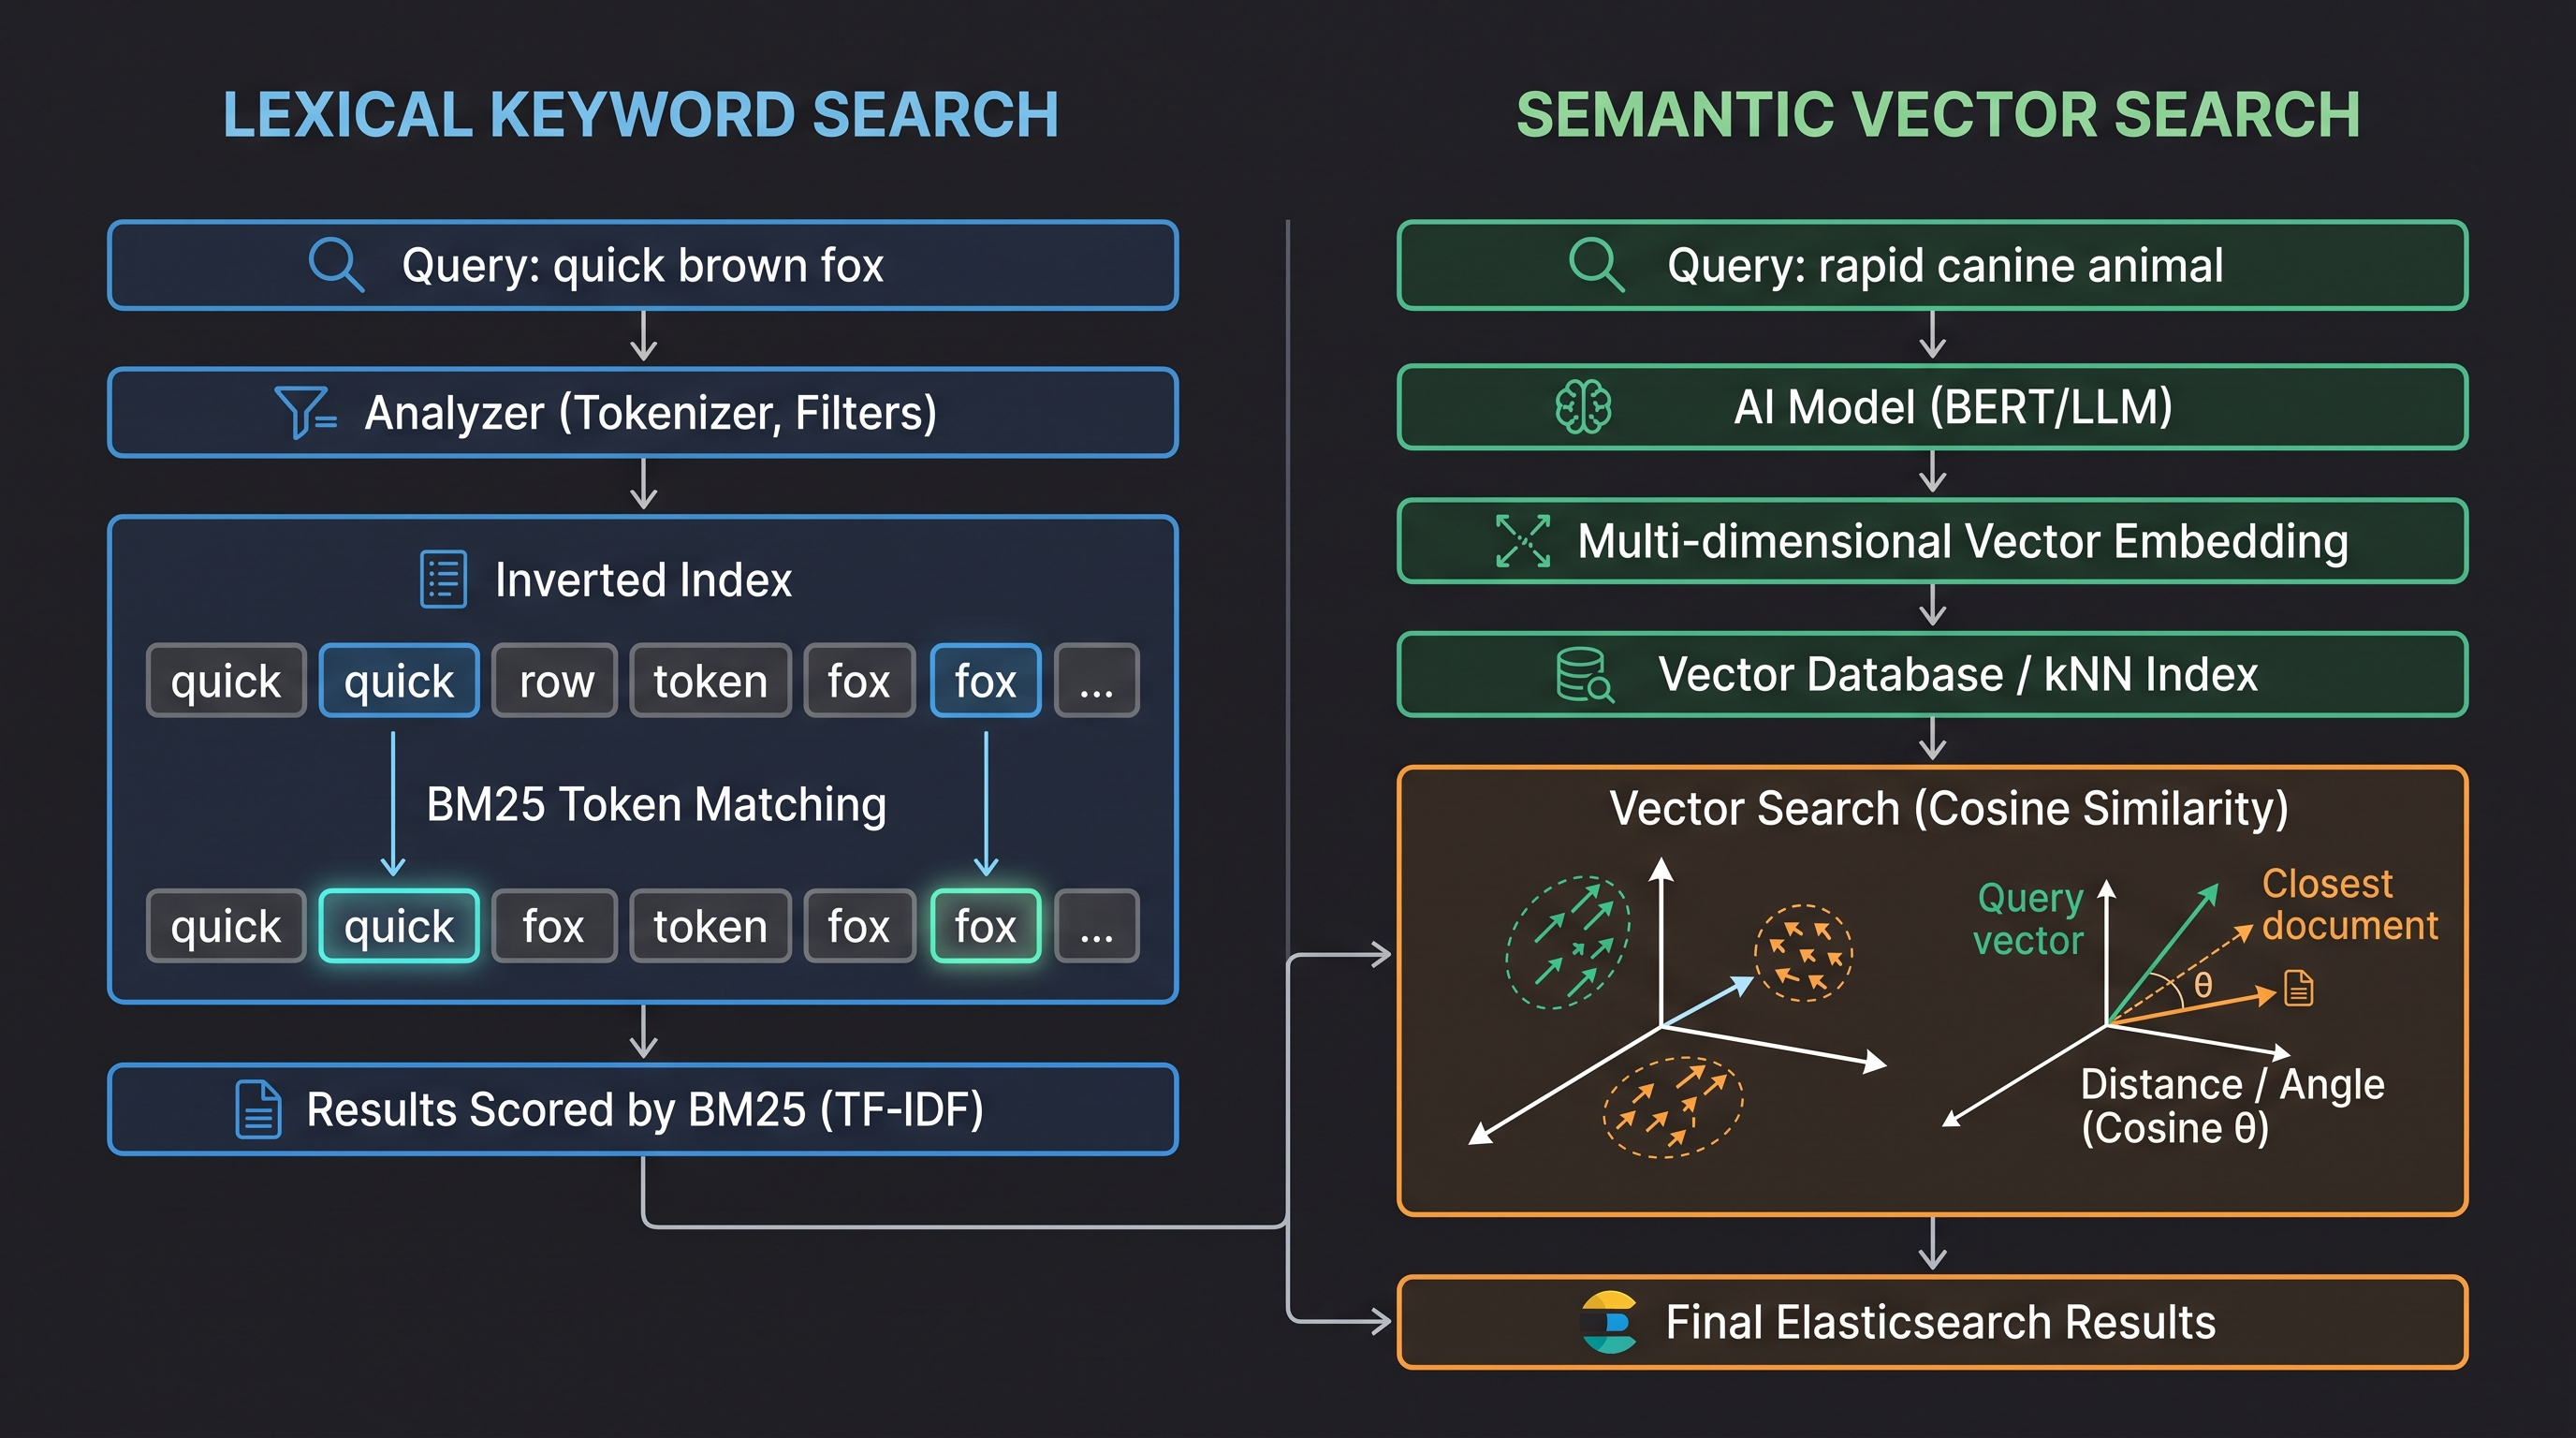Click the 'AI Model (BERT/LLM)' box
Image resolution: width=2576 pixels, height=1438 pixels.
coord(1932,407)
